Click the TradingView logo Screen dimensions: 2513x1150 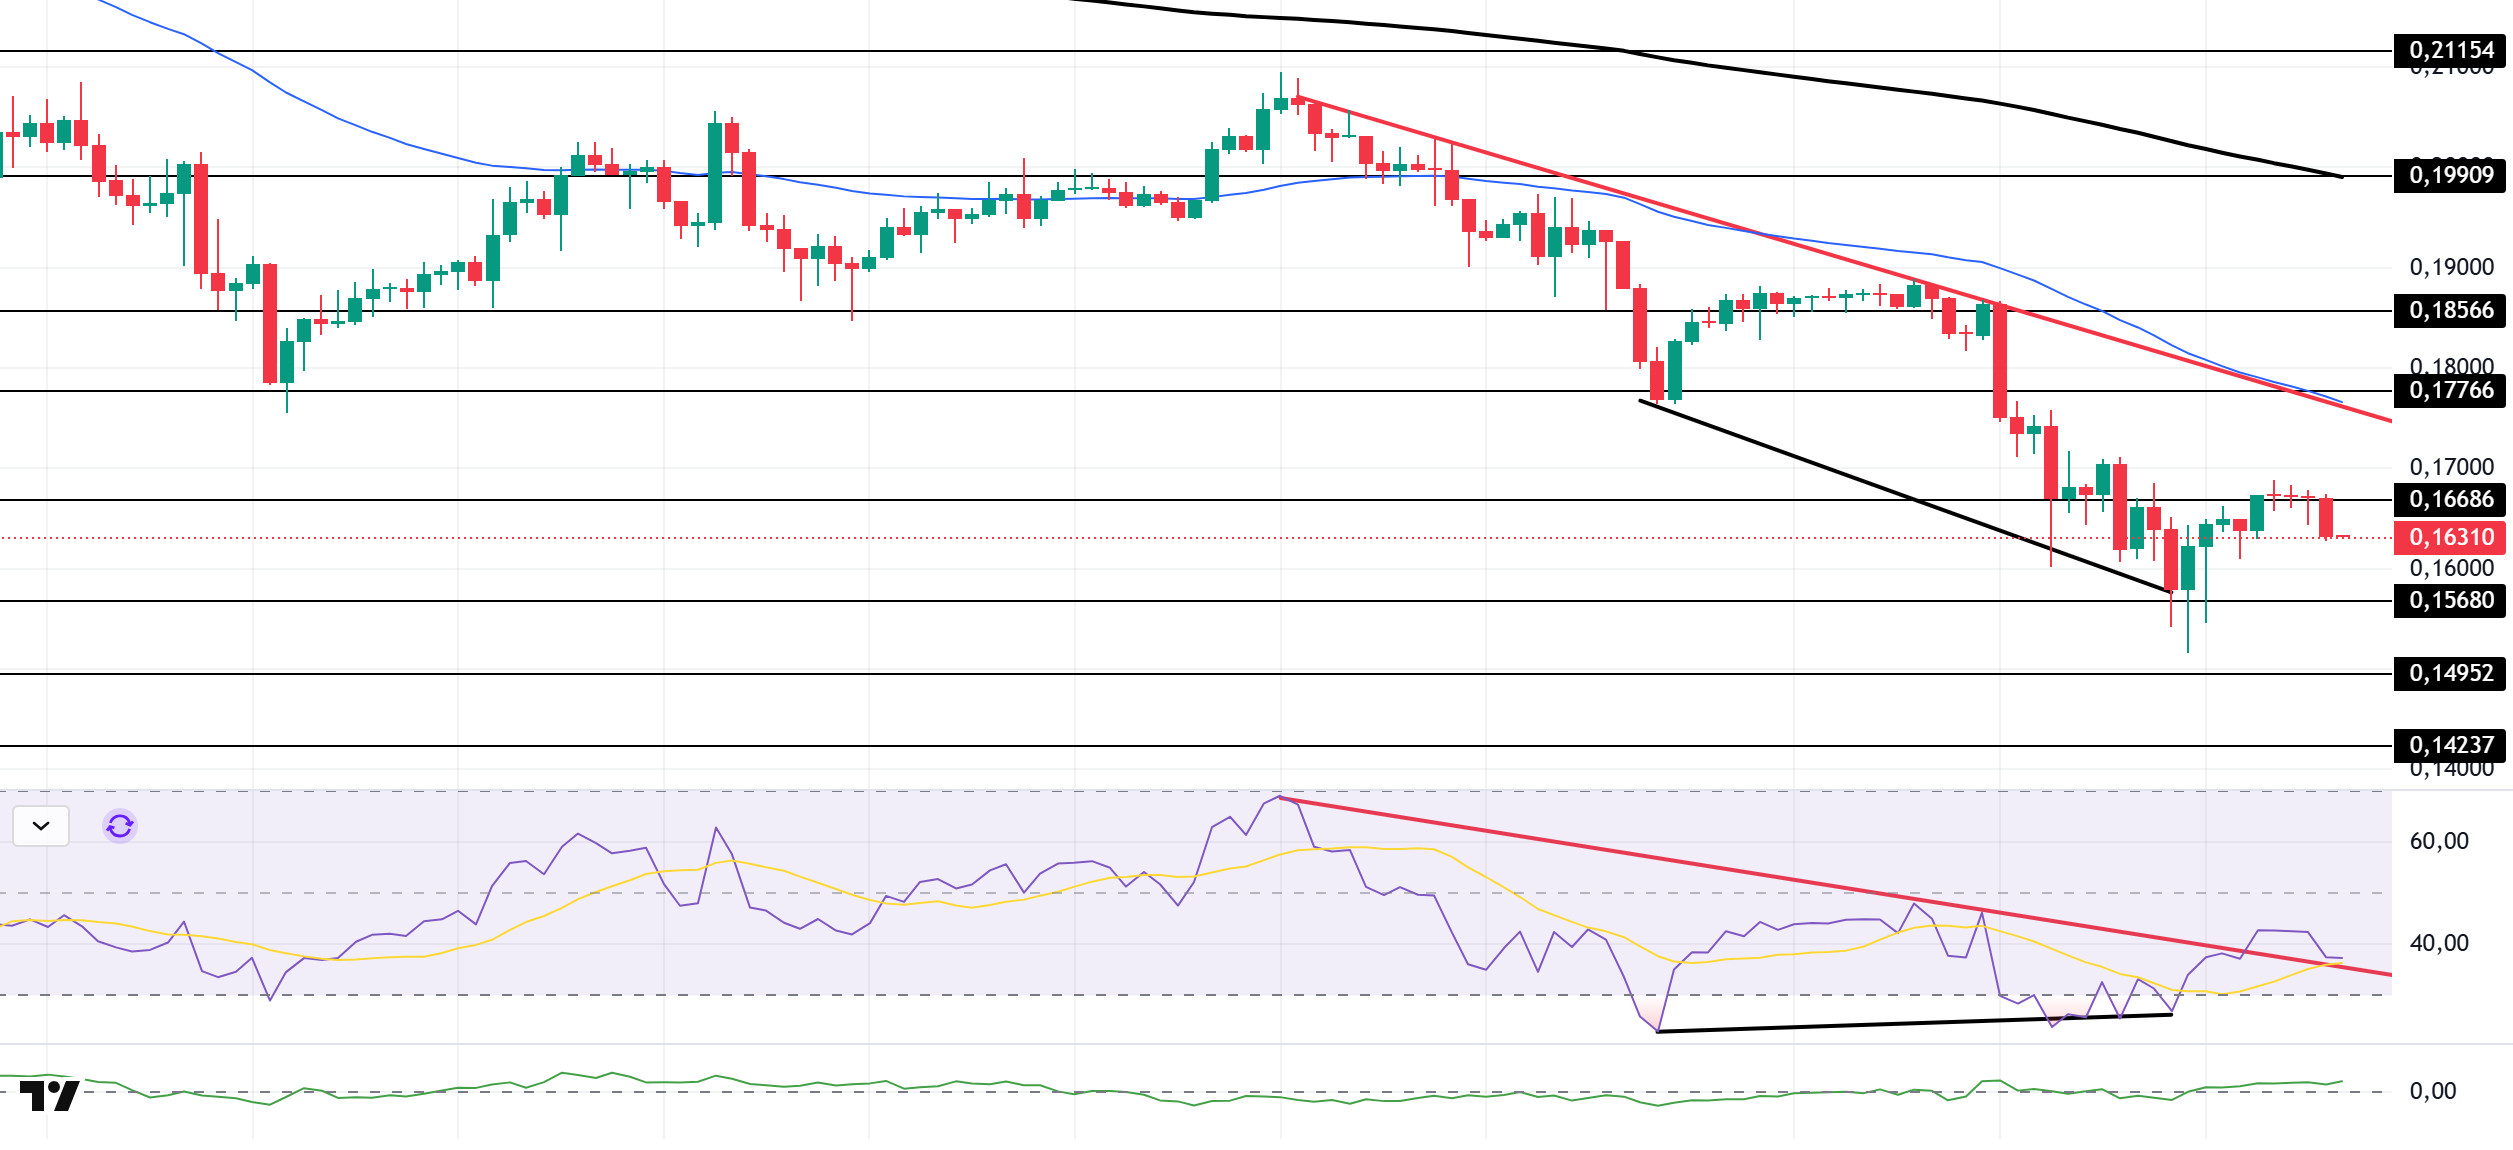(50, 1096)
